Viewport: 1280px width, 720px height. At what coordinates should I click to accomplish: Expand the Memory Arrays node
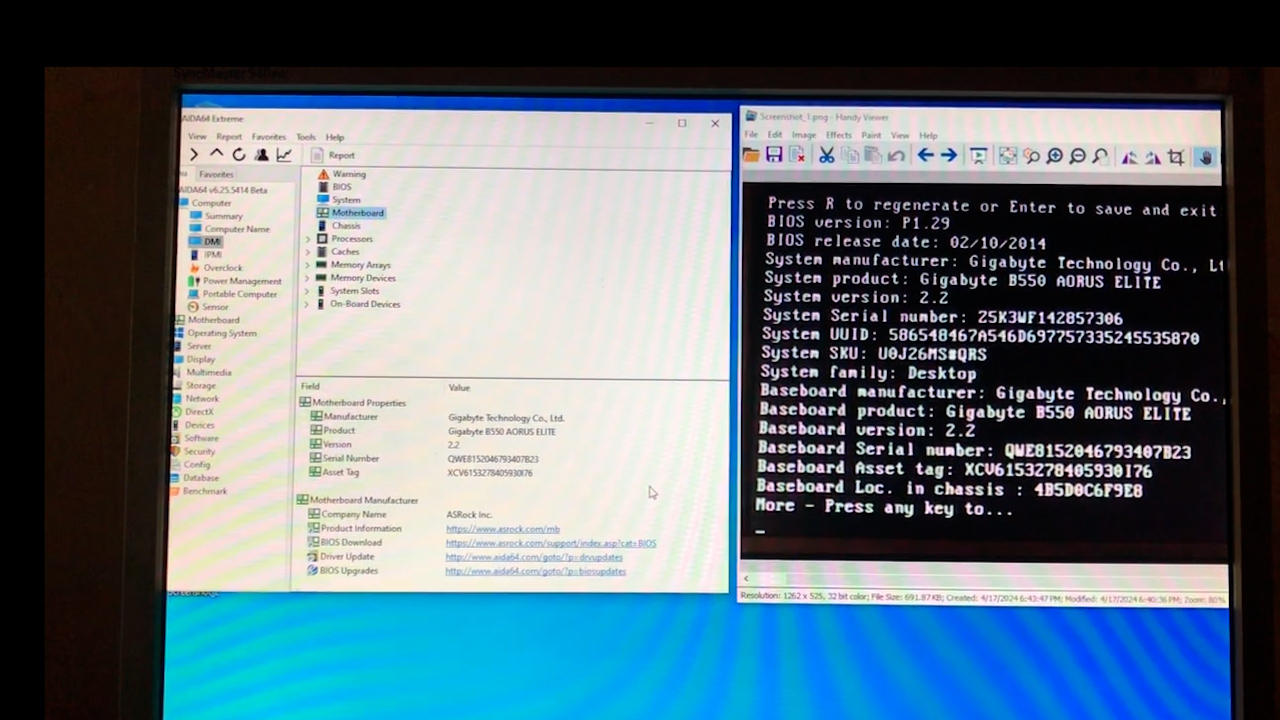(308, 265)
